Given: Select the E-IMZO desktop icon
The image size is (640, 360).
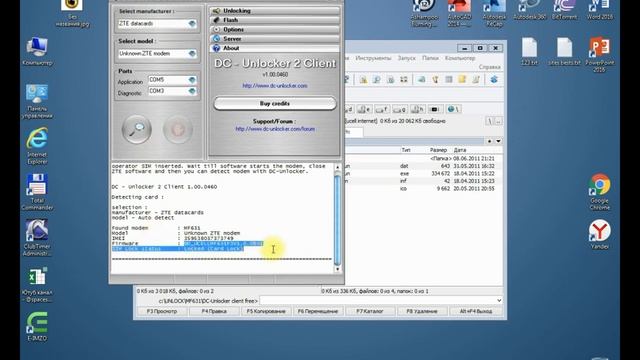Looking at the screenshot, I should click(37, 327).
